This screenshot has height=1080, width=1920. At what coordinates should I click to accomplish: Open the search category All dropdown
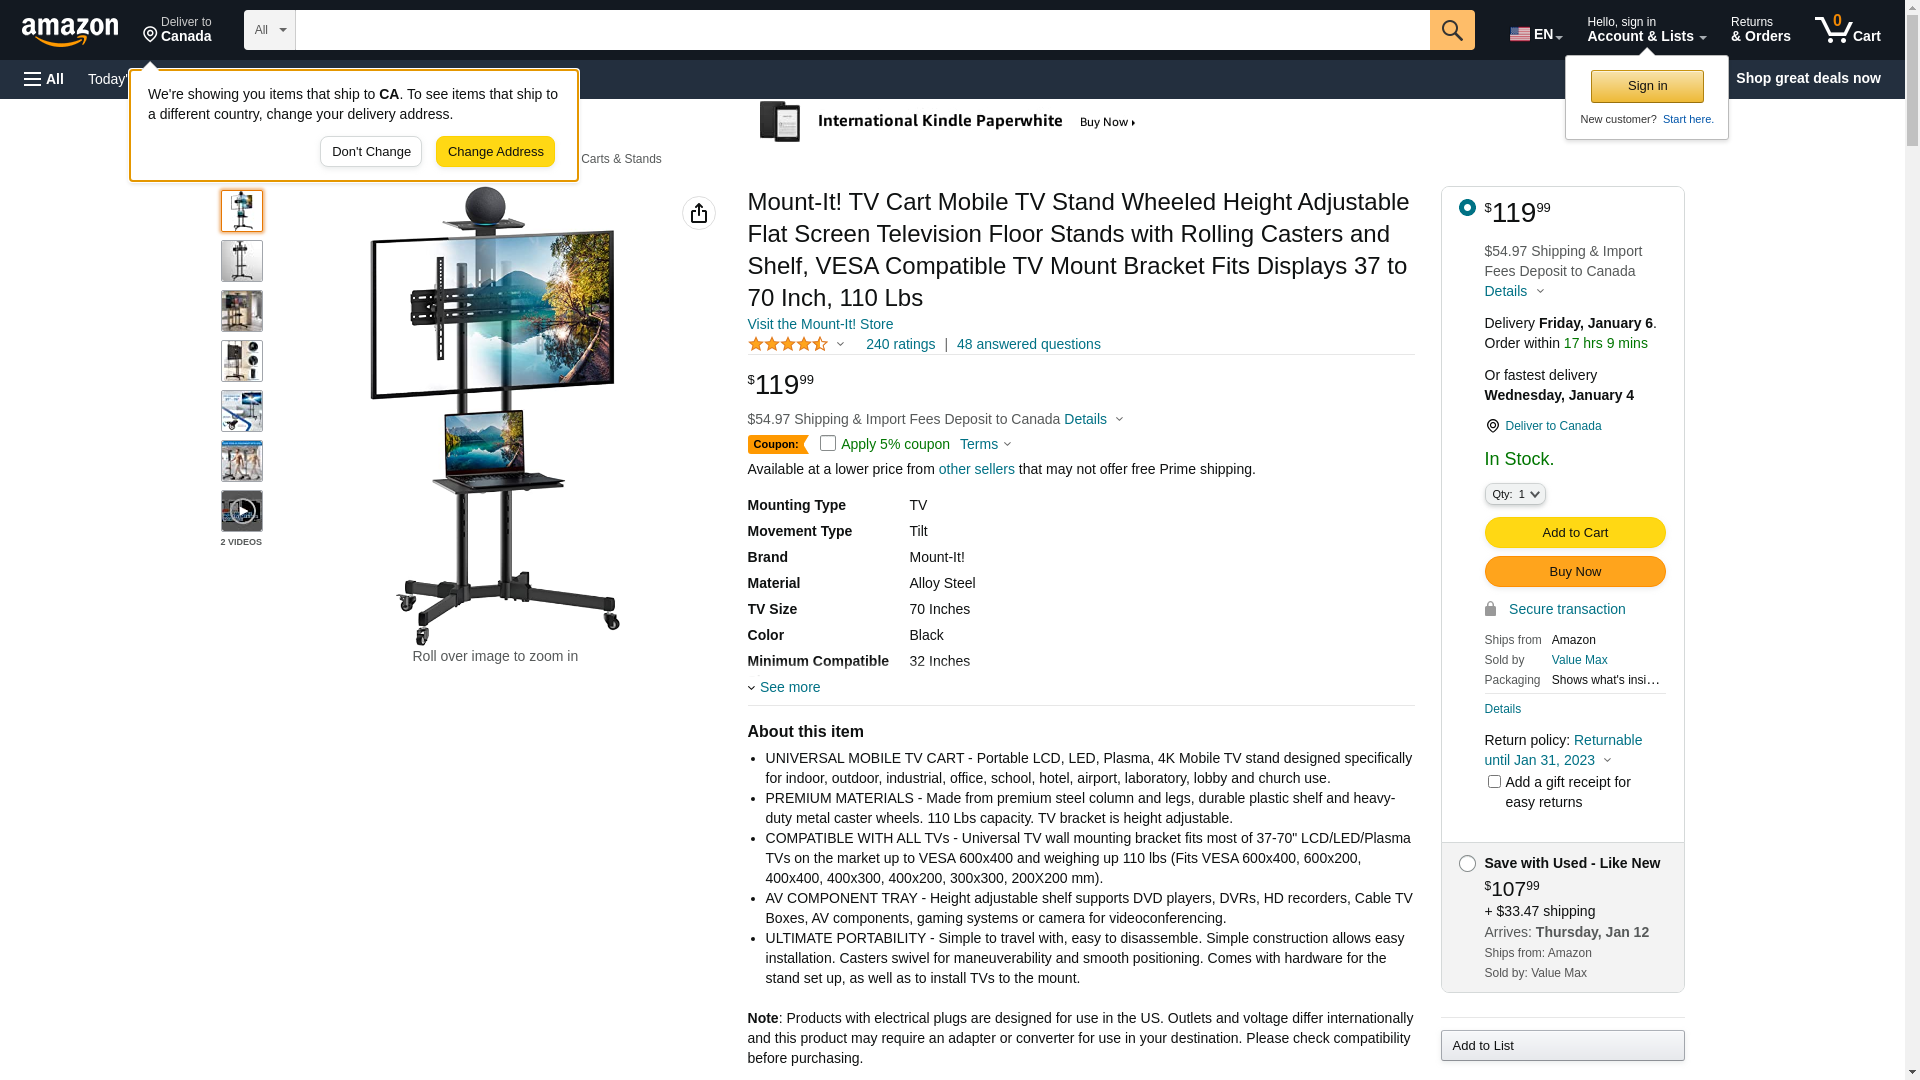[x=270, y=30]
